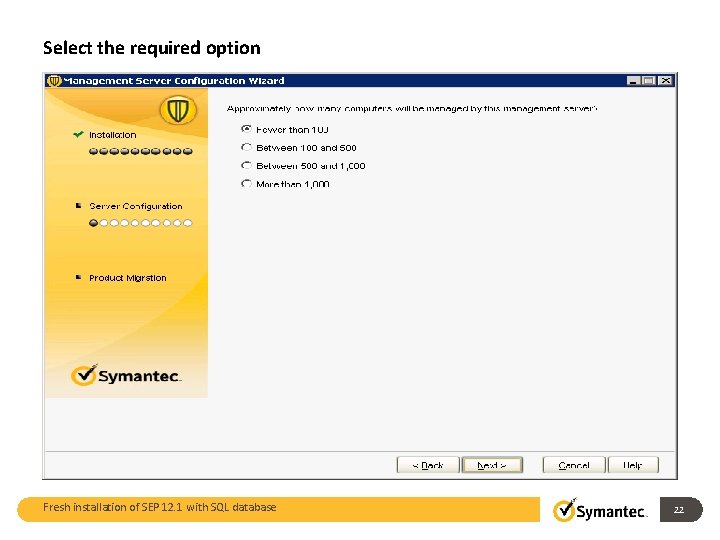Click the Next button
The width and height of the screenshot is (720, 540).
(492, 465)
